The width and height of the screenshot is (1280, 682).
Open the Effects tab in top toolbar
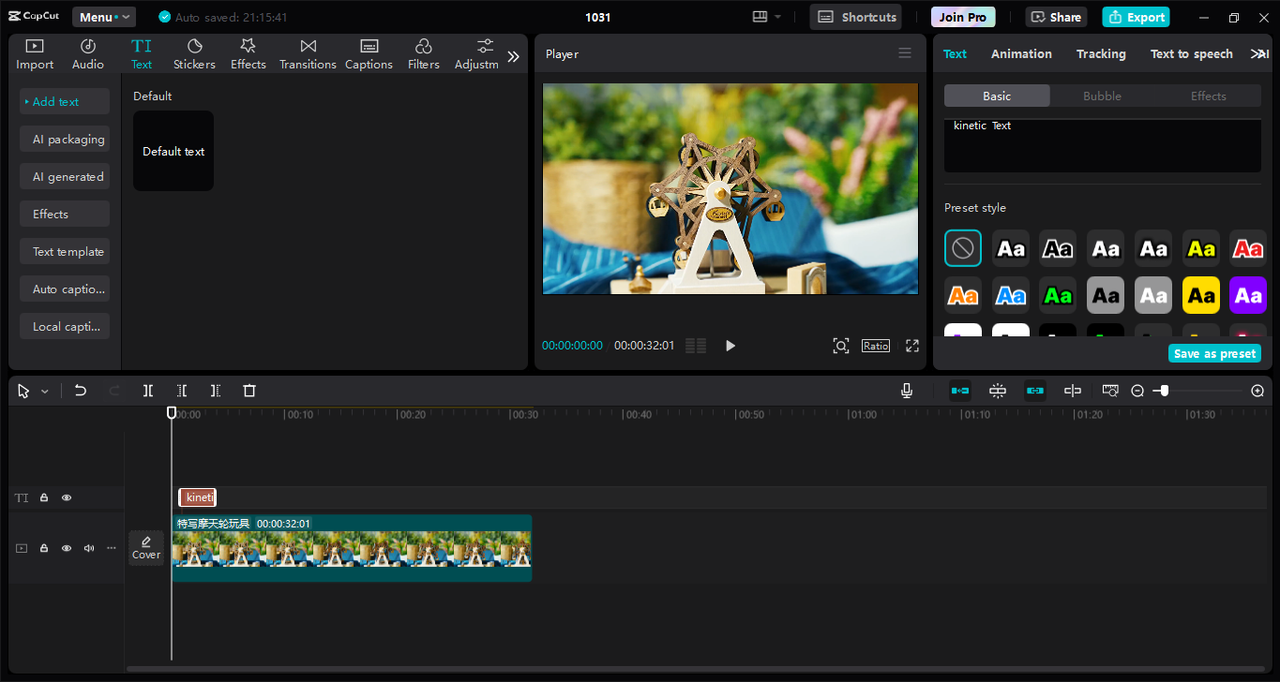[x=248, y=54]
